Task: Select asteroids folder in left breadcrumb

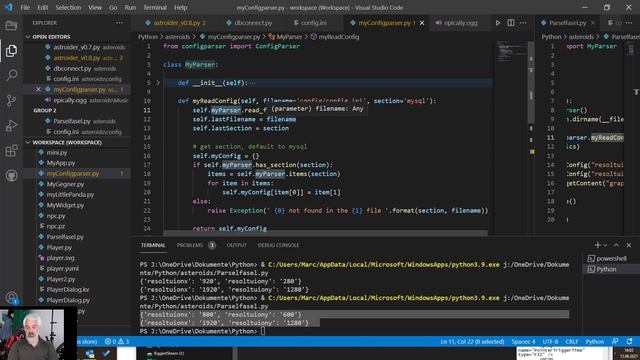Action: point(178,37)
